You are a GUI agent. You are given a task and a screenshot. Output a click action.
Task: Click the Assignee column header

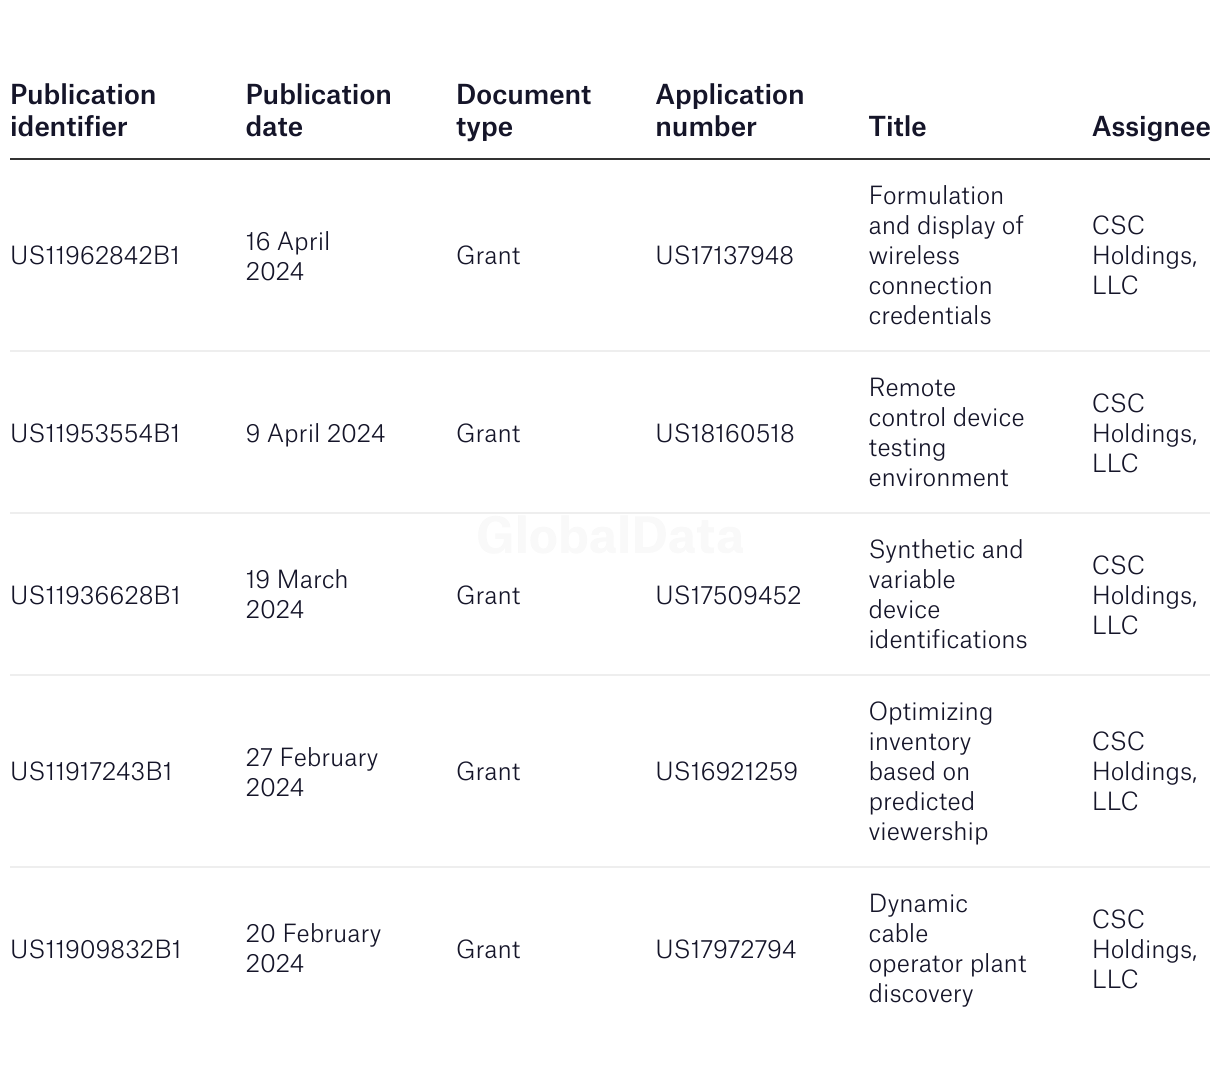coord(1150,127)
